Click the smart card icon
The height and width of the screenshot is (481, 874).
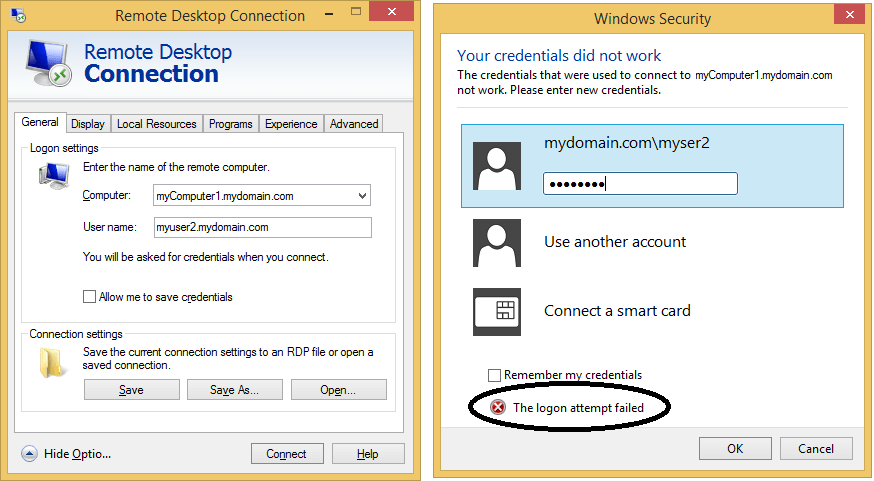[x=497, y=312]
